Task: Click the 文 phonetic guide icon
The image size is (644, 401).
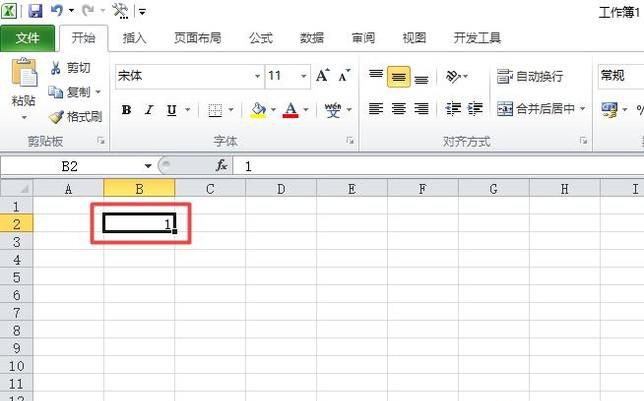Action: click(x=333, y=110)
